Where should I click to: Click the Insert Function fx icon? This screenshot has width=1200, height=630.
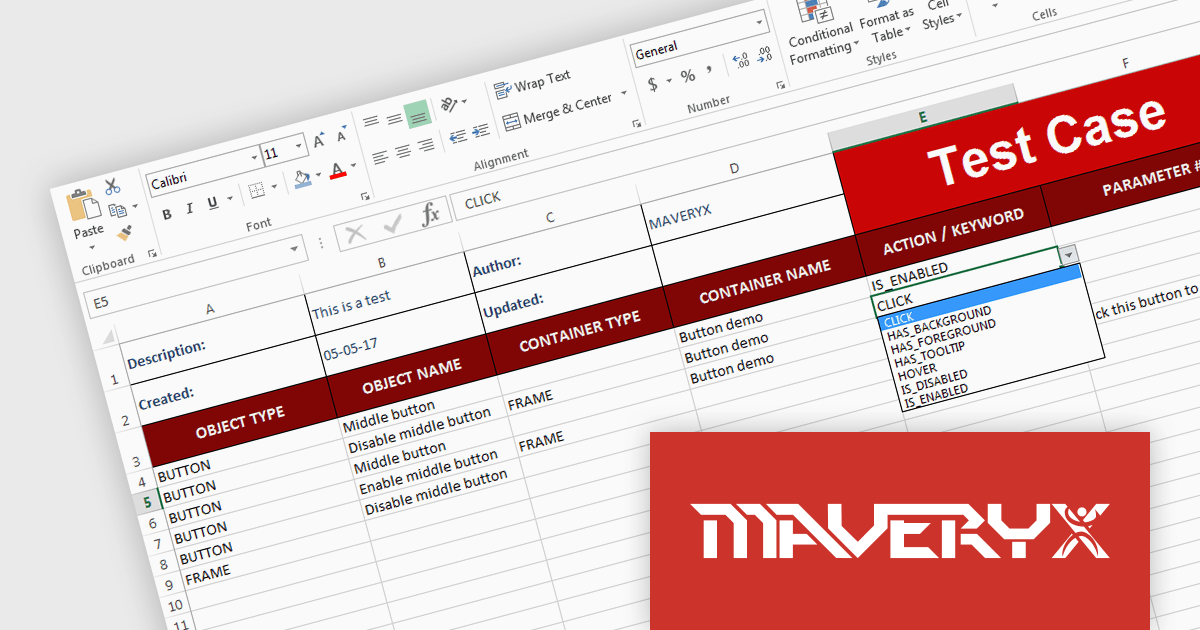pyautogui.click(x=431, y=215)
